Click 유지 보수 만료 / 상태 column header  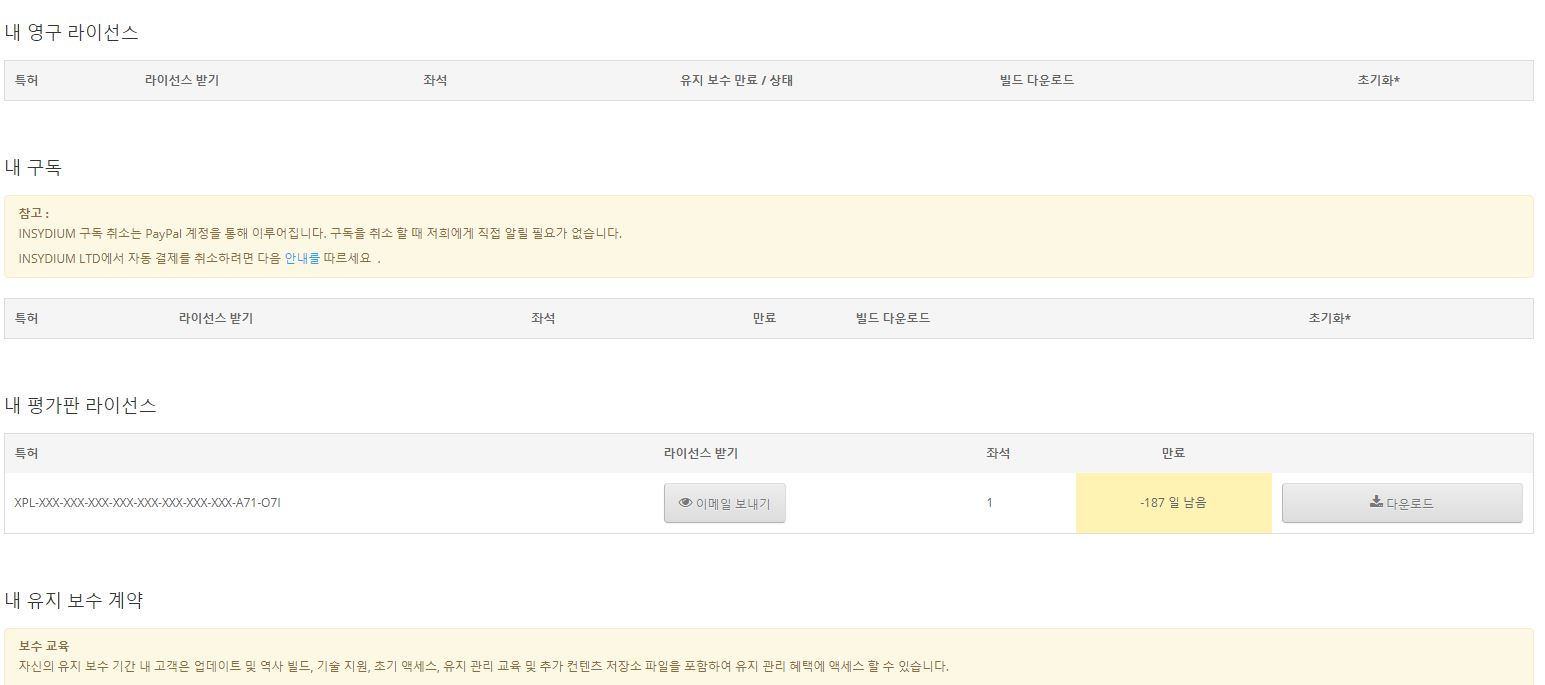point(736,80)
